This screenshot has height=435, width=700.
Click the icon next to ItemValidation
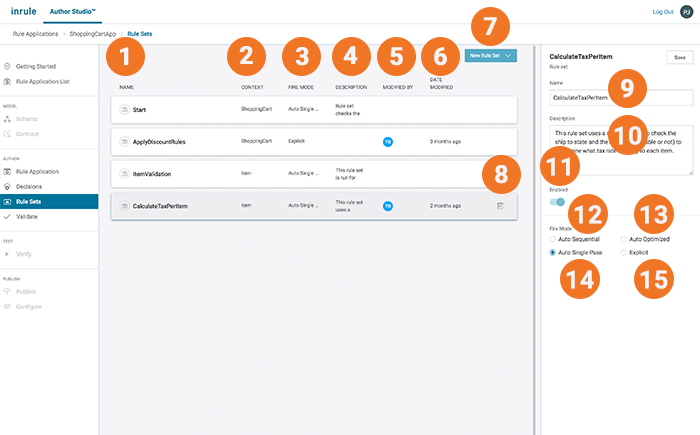point(125,174)
